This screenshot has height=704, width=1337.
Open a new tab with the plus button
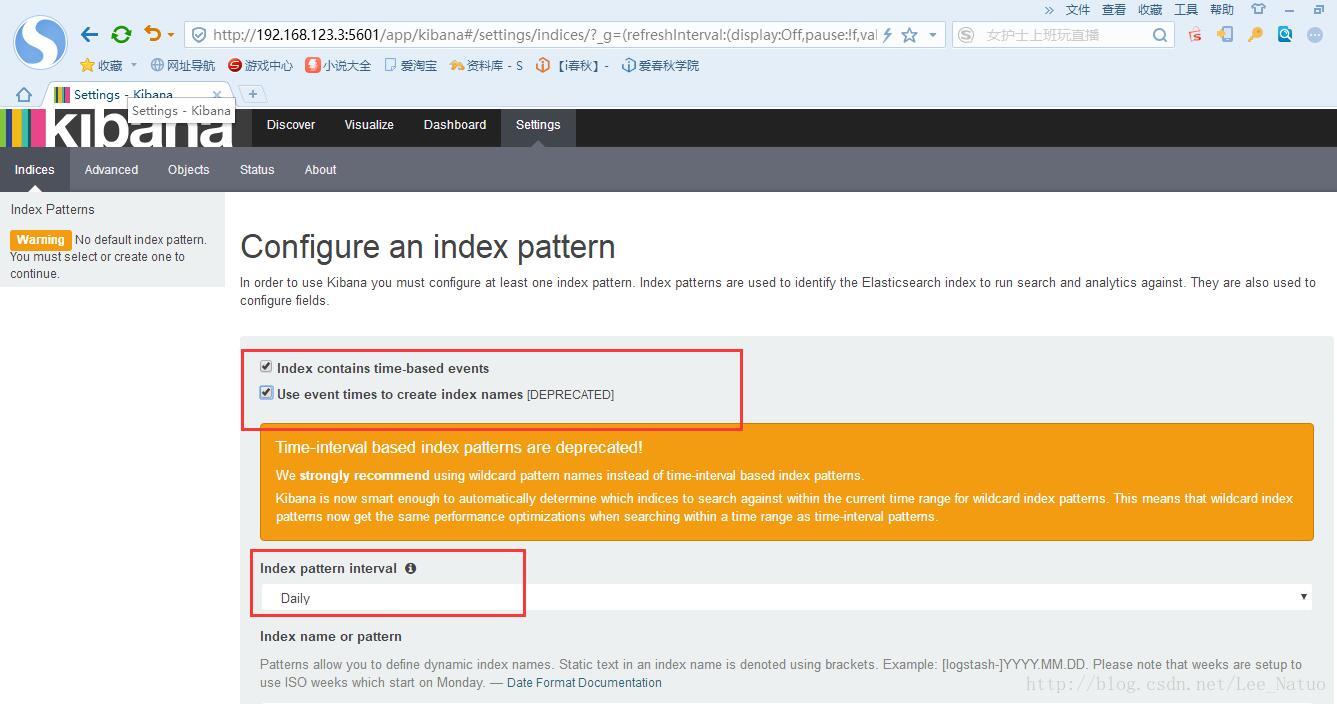coord(253,94)
